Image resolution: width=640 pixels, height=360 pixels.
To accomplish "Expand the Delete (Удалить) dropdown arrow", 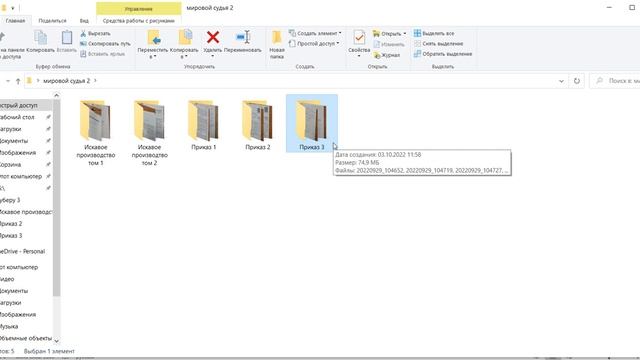I will [213, 56].
